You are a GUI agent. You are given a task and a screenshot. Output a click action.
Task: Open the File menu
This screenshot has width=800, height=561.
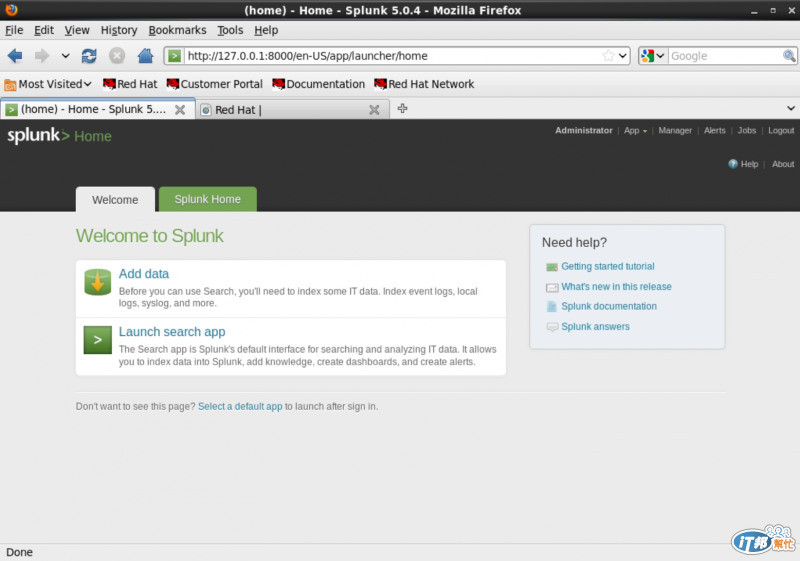click(x=14, y=30)
